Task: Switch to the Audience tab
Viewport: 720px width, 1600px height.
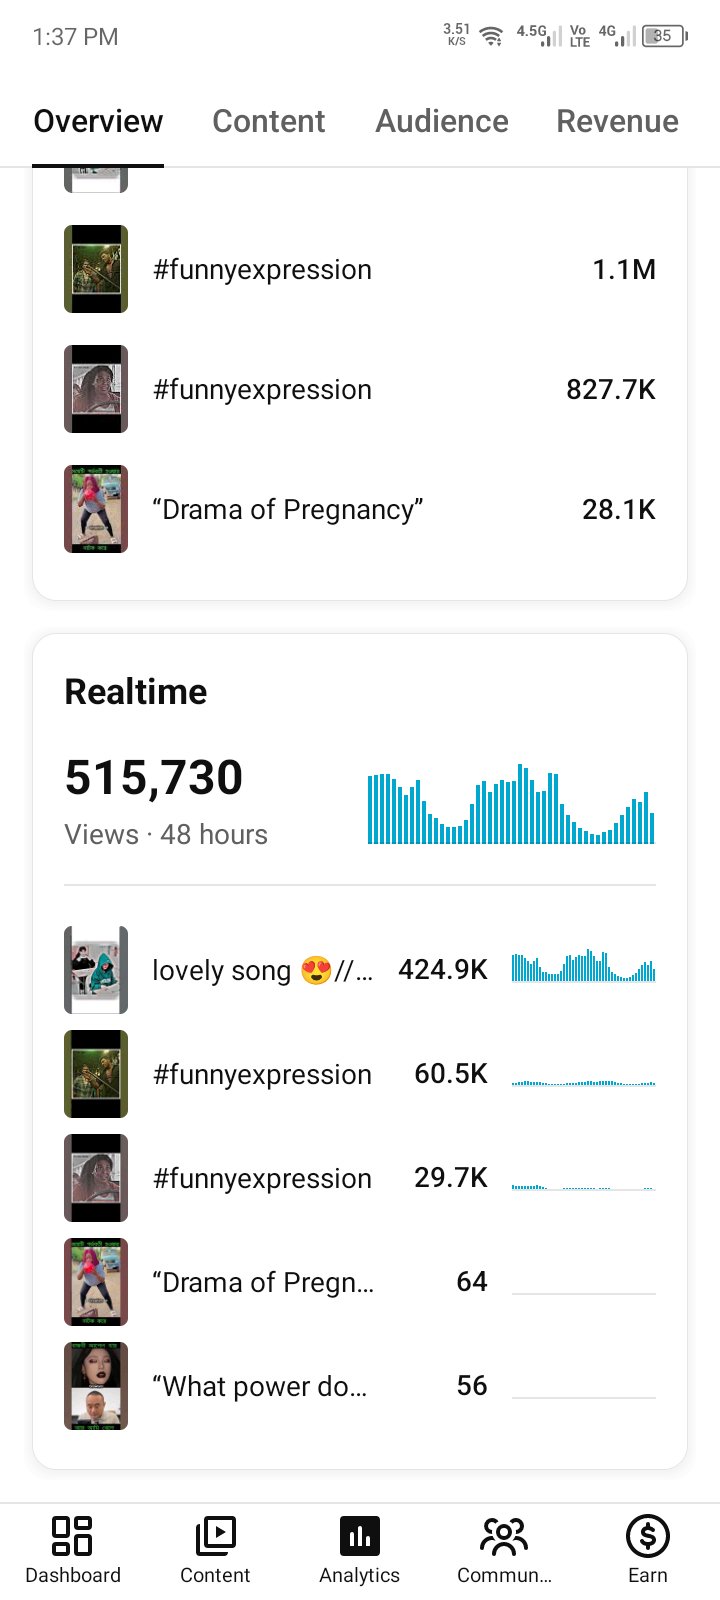Action: coord(442,121)
